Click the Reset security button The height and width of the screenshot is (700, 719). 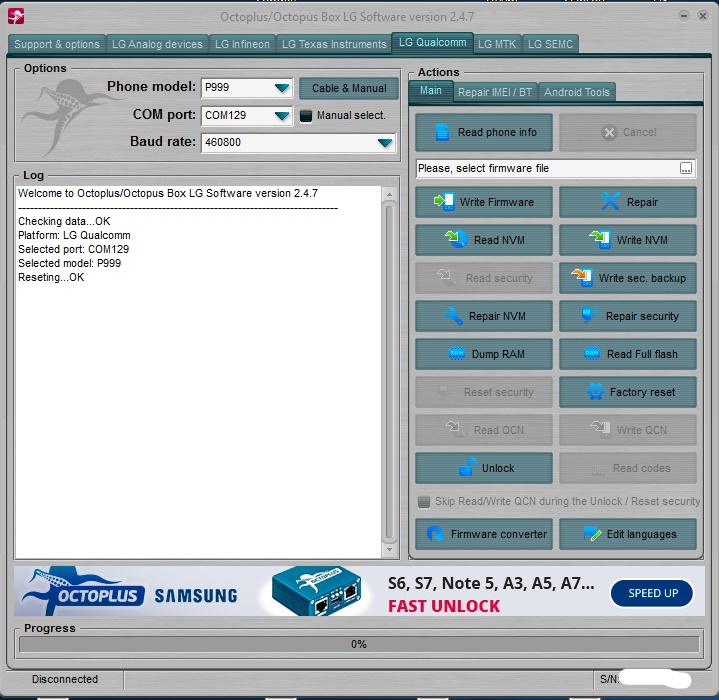point(484,392)
